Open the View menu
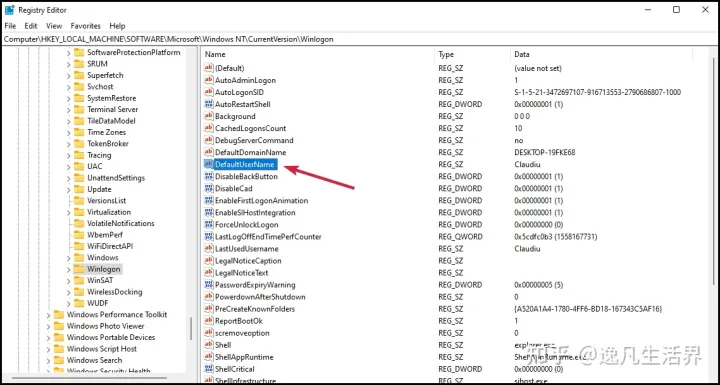Viewport: 720px width, 385px height. pos(54,26)
